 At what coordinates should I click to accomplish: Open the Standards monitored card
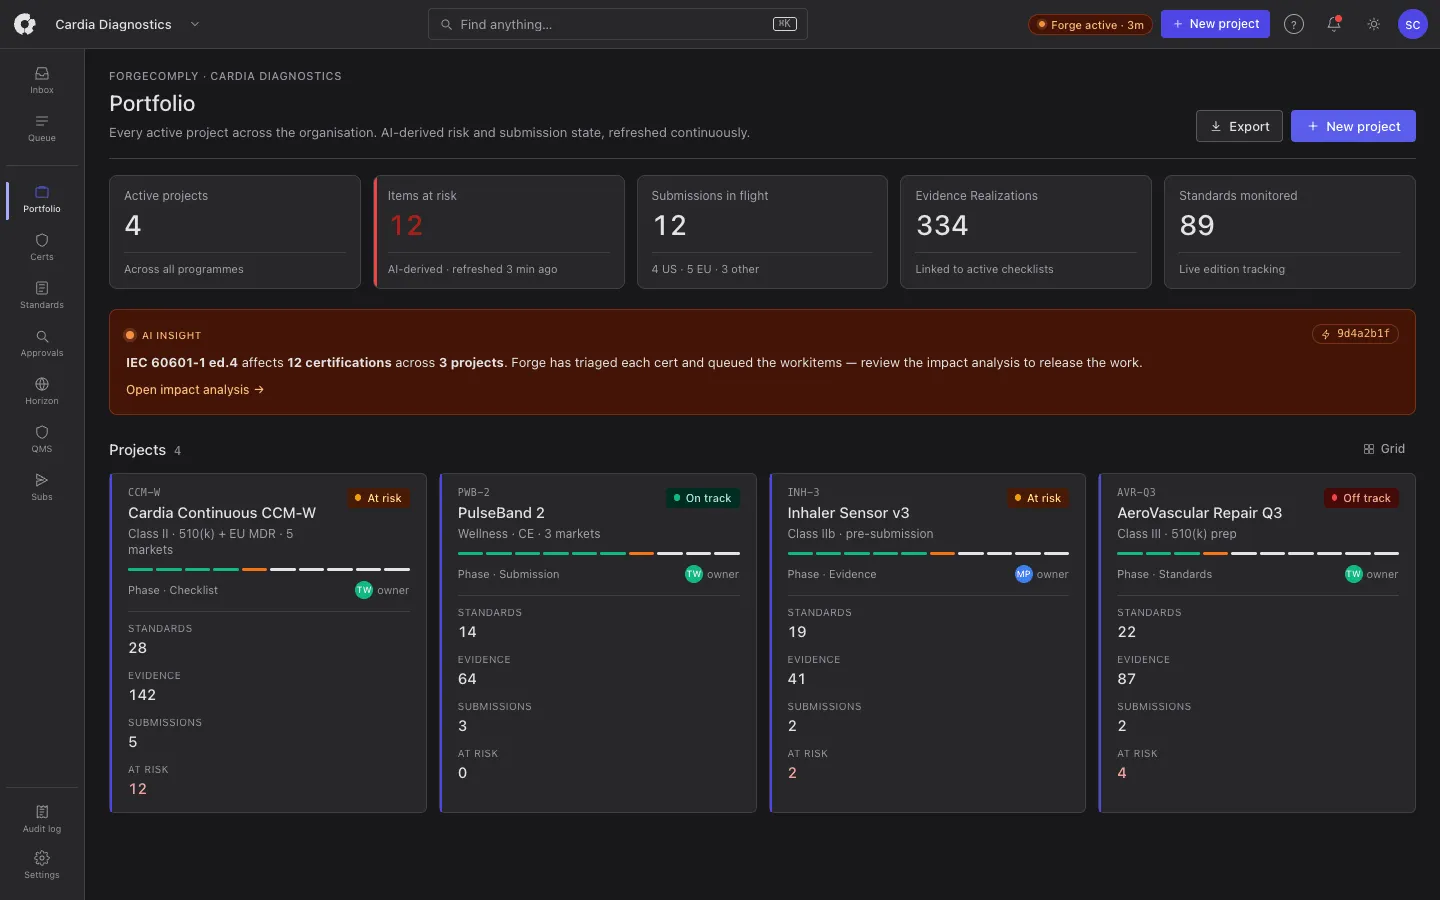pos(1290,232)
